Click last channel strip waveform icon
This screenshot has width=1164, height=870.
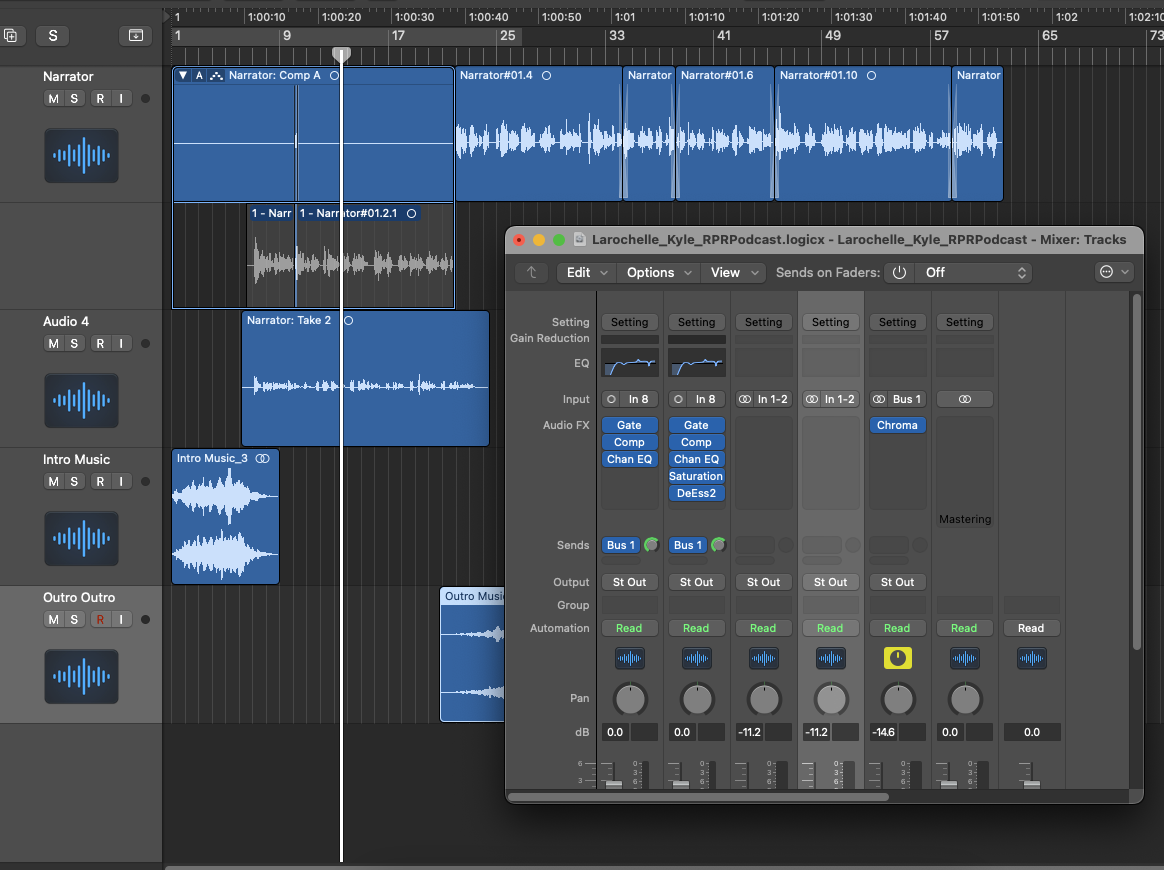1031,658
